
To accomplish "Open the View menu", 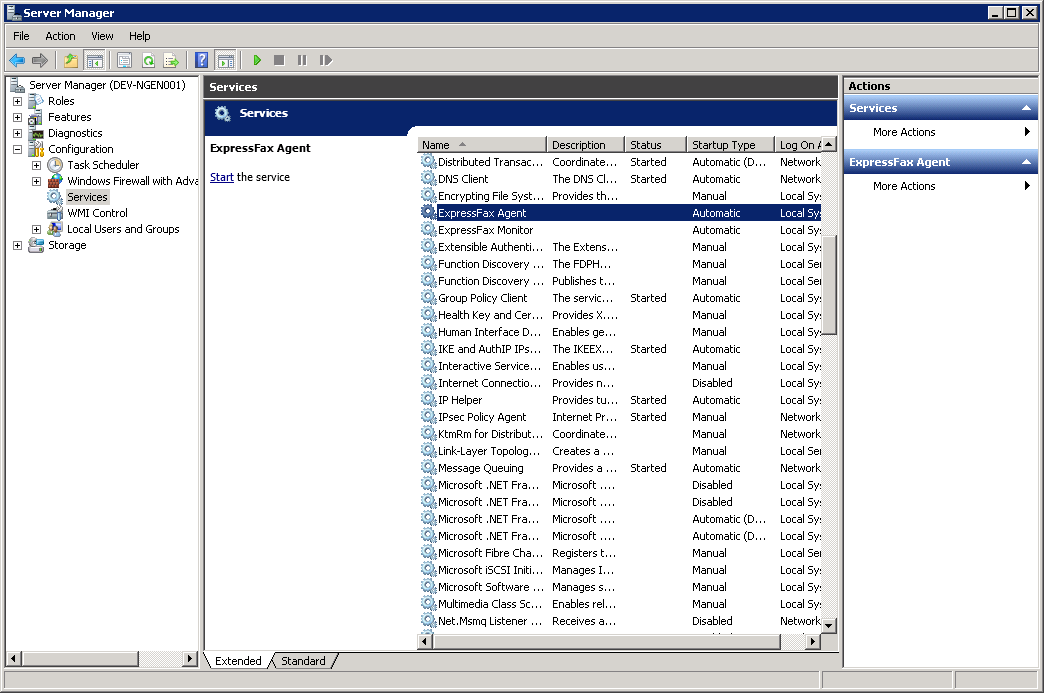I will [x=102, y=36].
